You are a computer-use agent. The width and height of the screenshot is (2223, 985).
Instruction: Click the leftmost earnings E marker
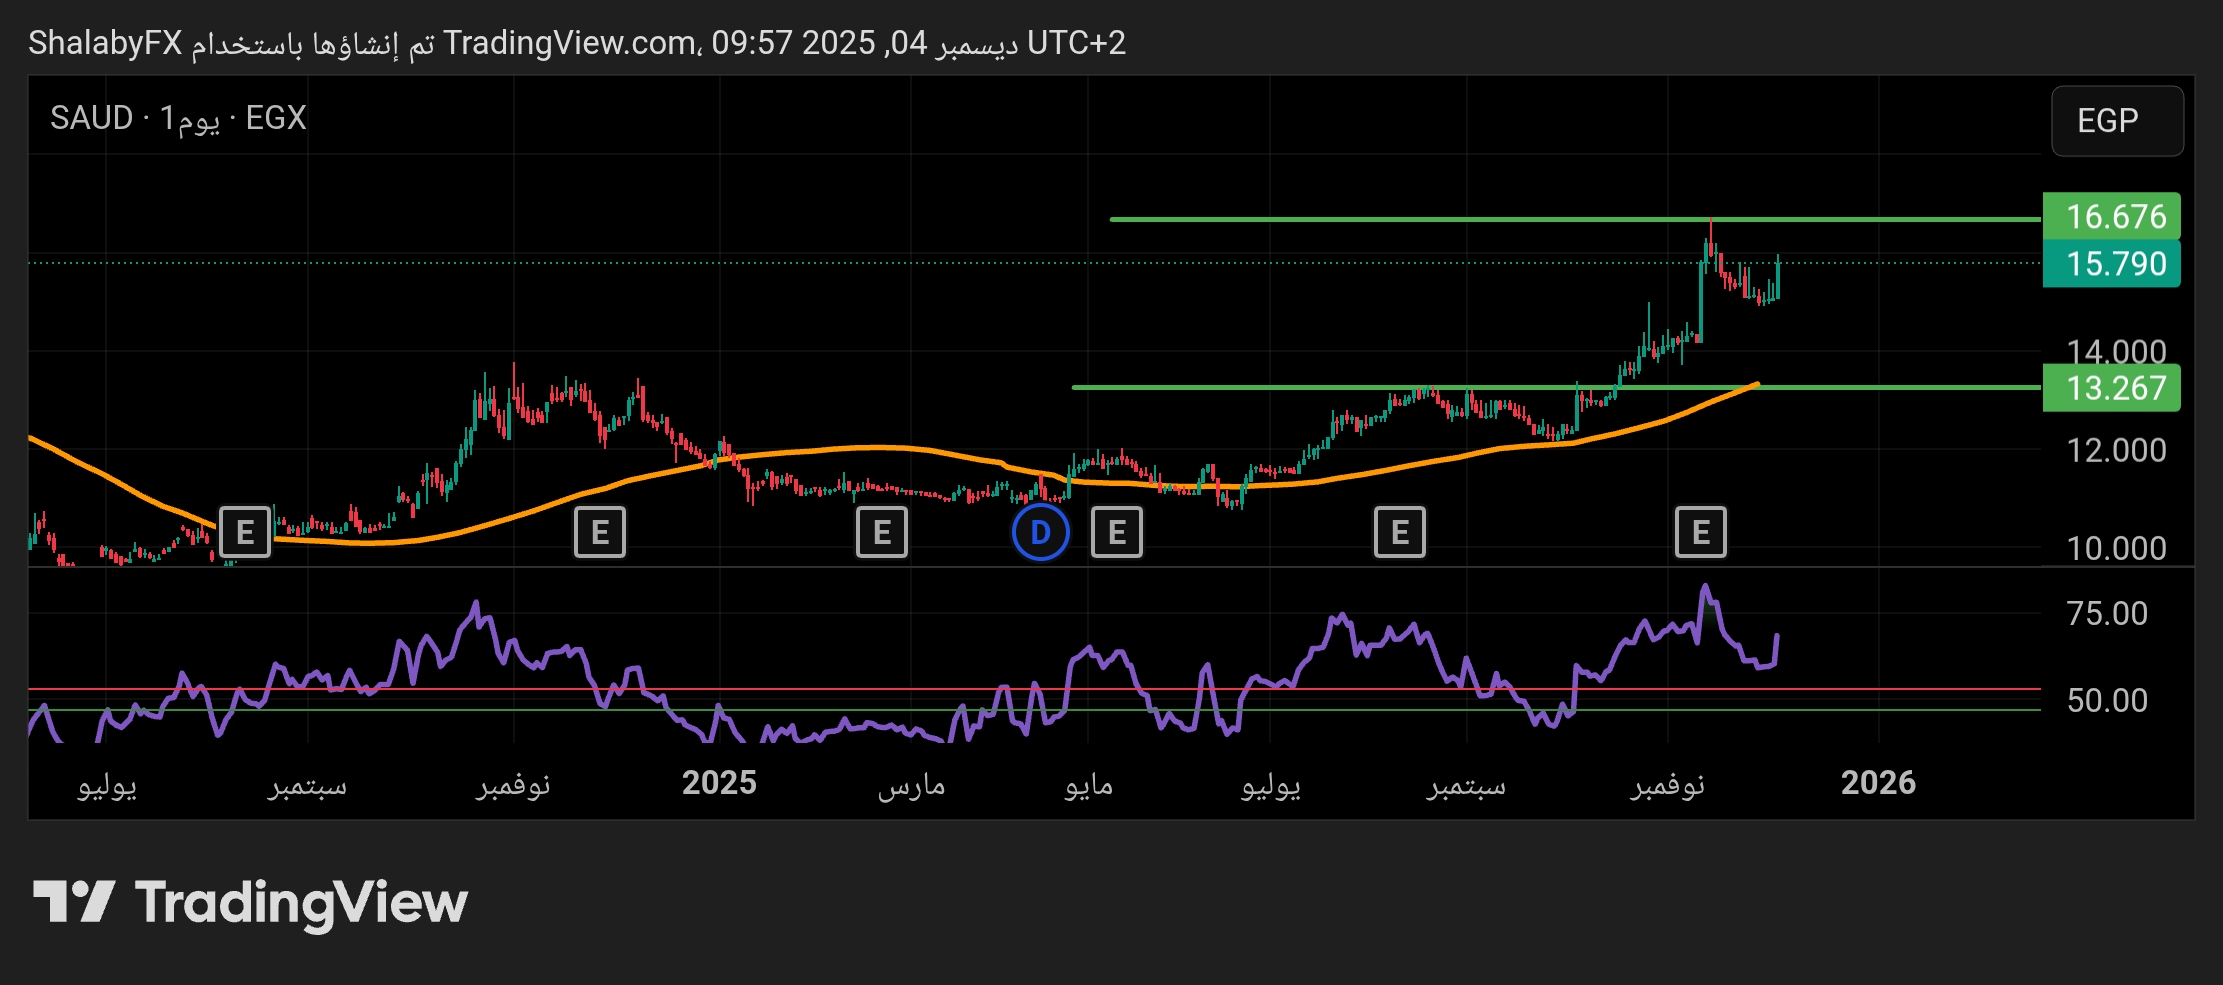(245, 532)
